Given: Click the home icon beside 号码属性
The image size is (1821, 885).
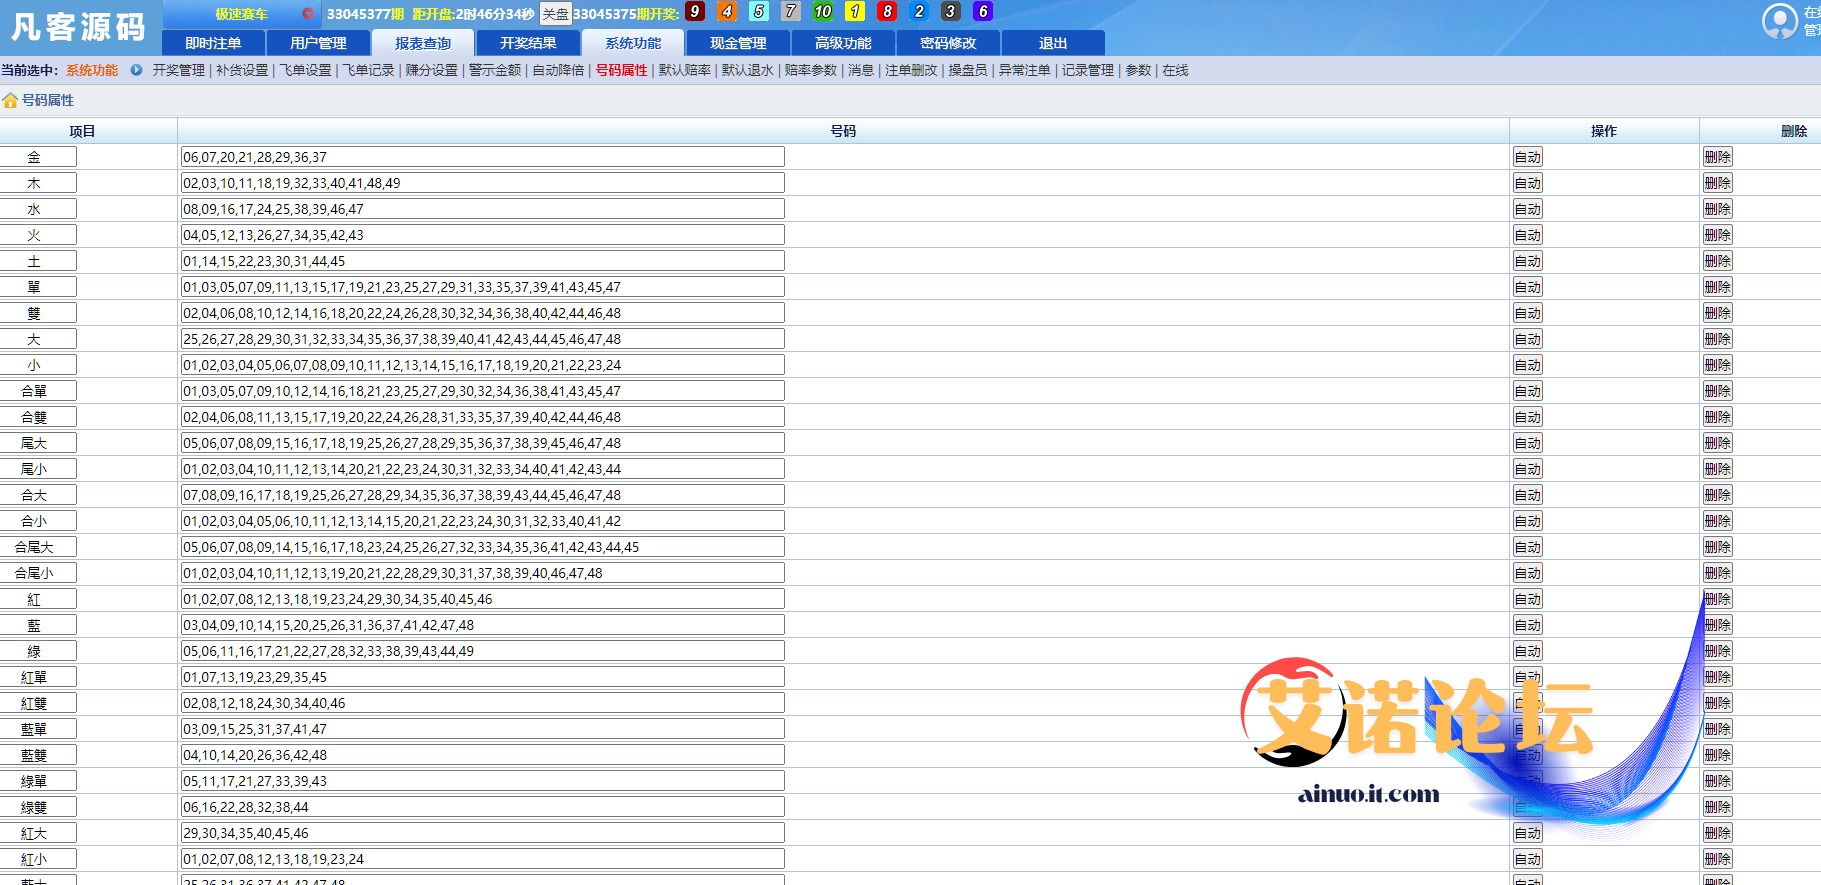Looking at the screenshot, I should (x=10, y=100).
